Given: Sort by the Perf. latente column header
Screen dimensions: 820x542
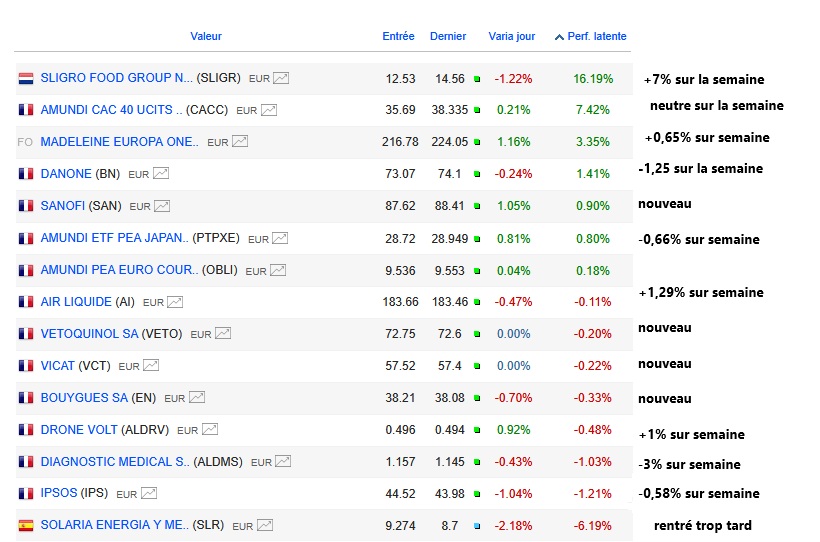Looking at the screenshot, I should tap(597, 36).
